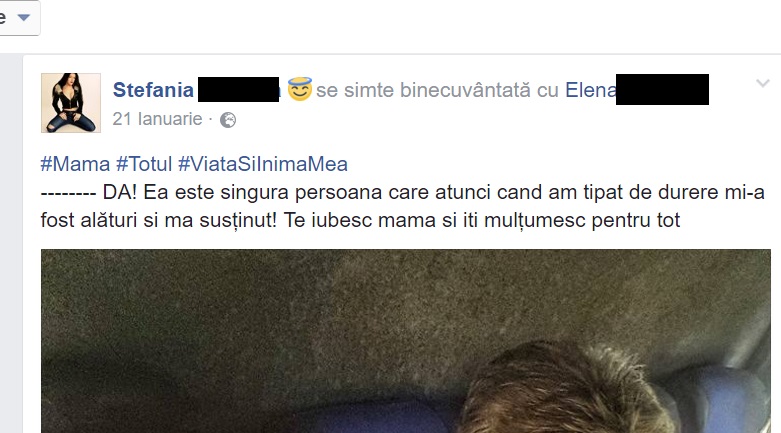Image resolution: width=781 pixels, height=433 pixels.
Task: Click the dashed line before 'DA!' text
Action: [68, 193]
